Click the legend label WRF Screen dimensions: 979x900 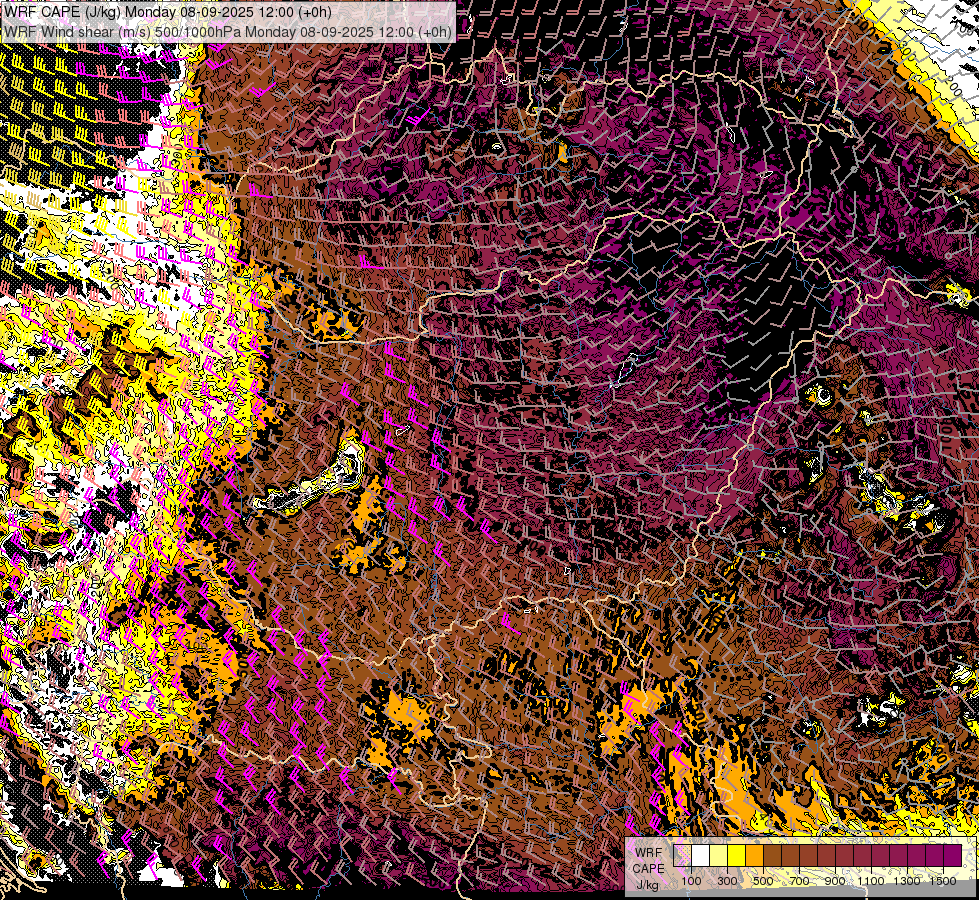coord(649,853)
